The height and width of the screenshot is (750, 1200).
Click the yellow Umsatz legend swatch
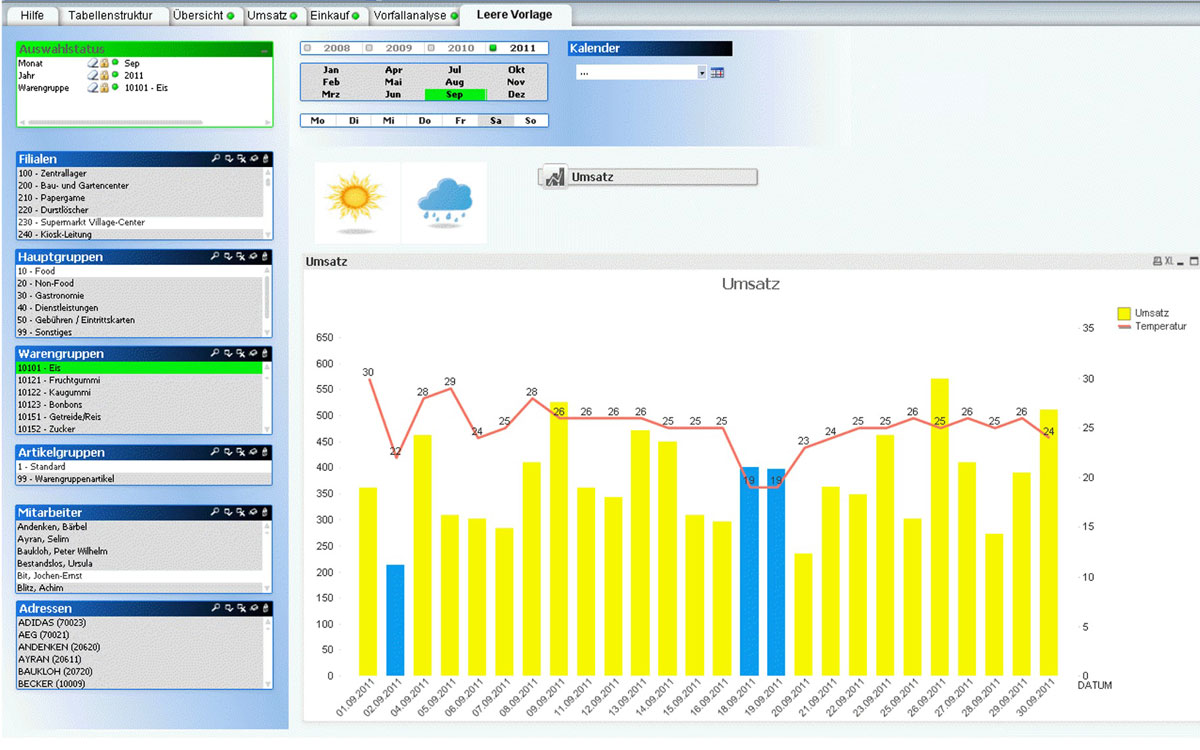pos(1124,313)
